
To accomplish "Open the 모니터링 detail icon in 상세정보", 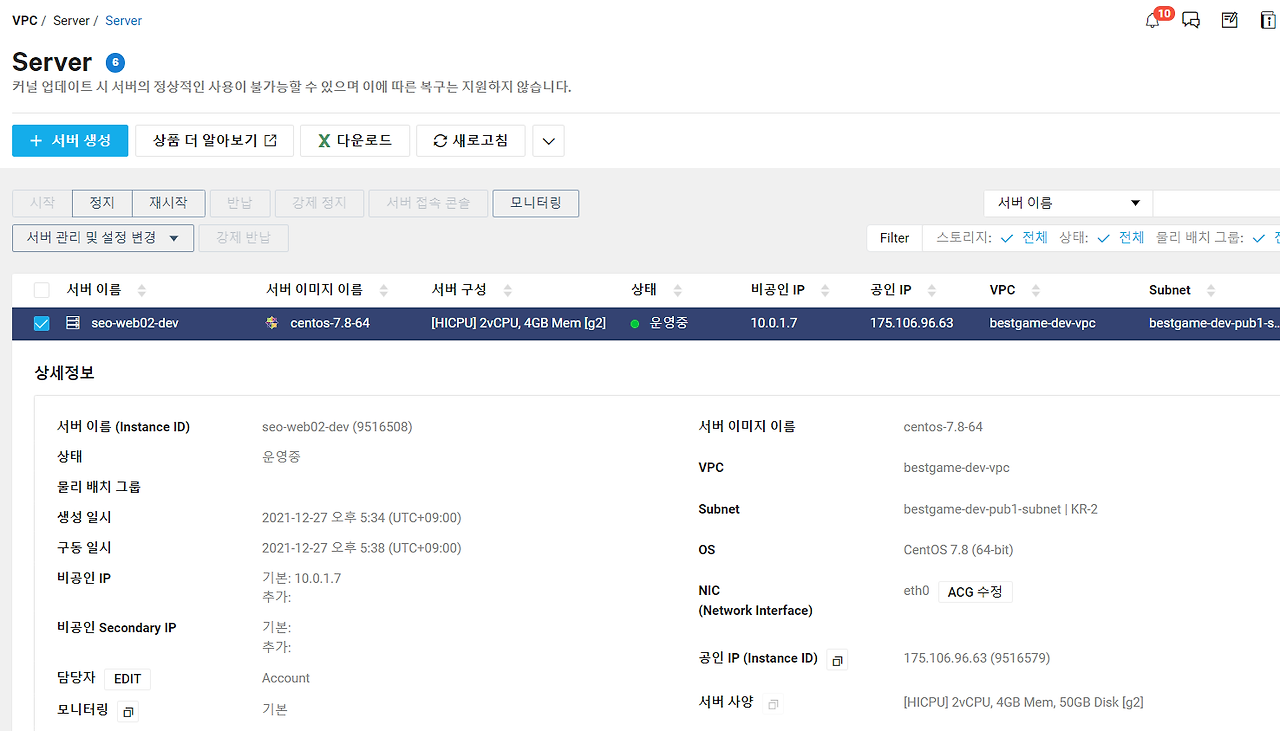I will (x=128, y=711).
